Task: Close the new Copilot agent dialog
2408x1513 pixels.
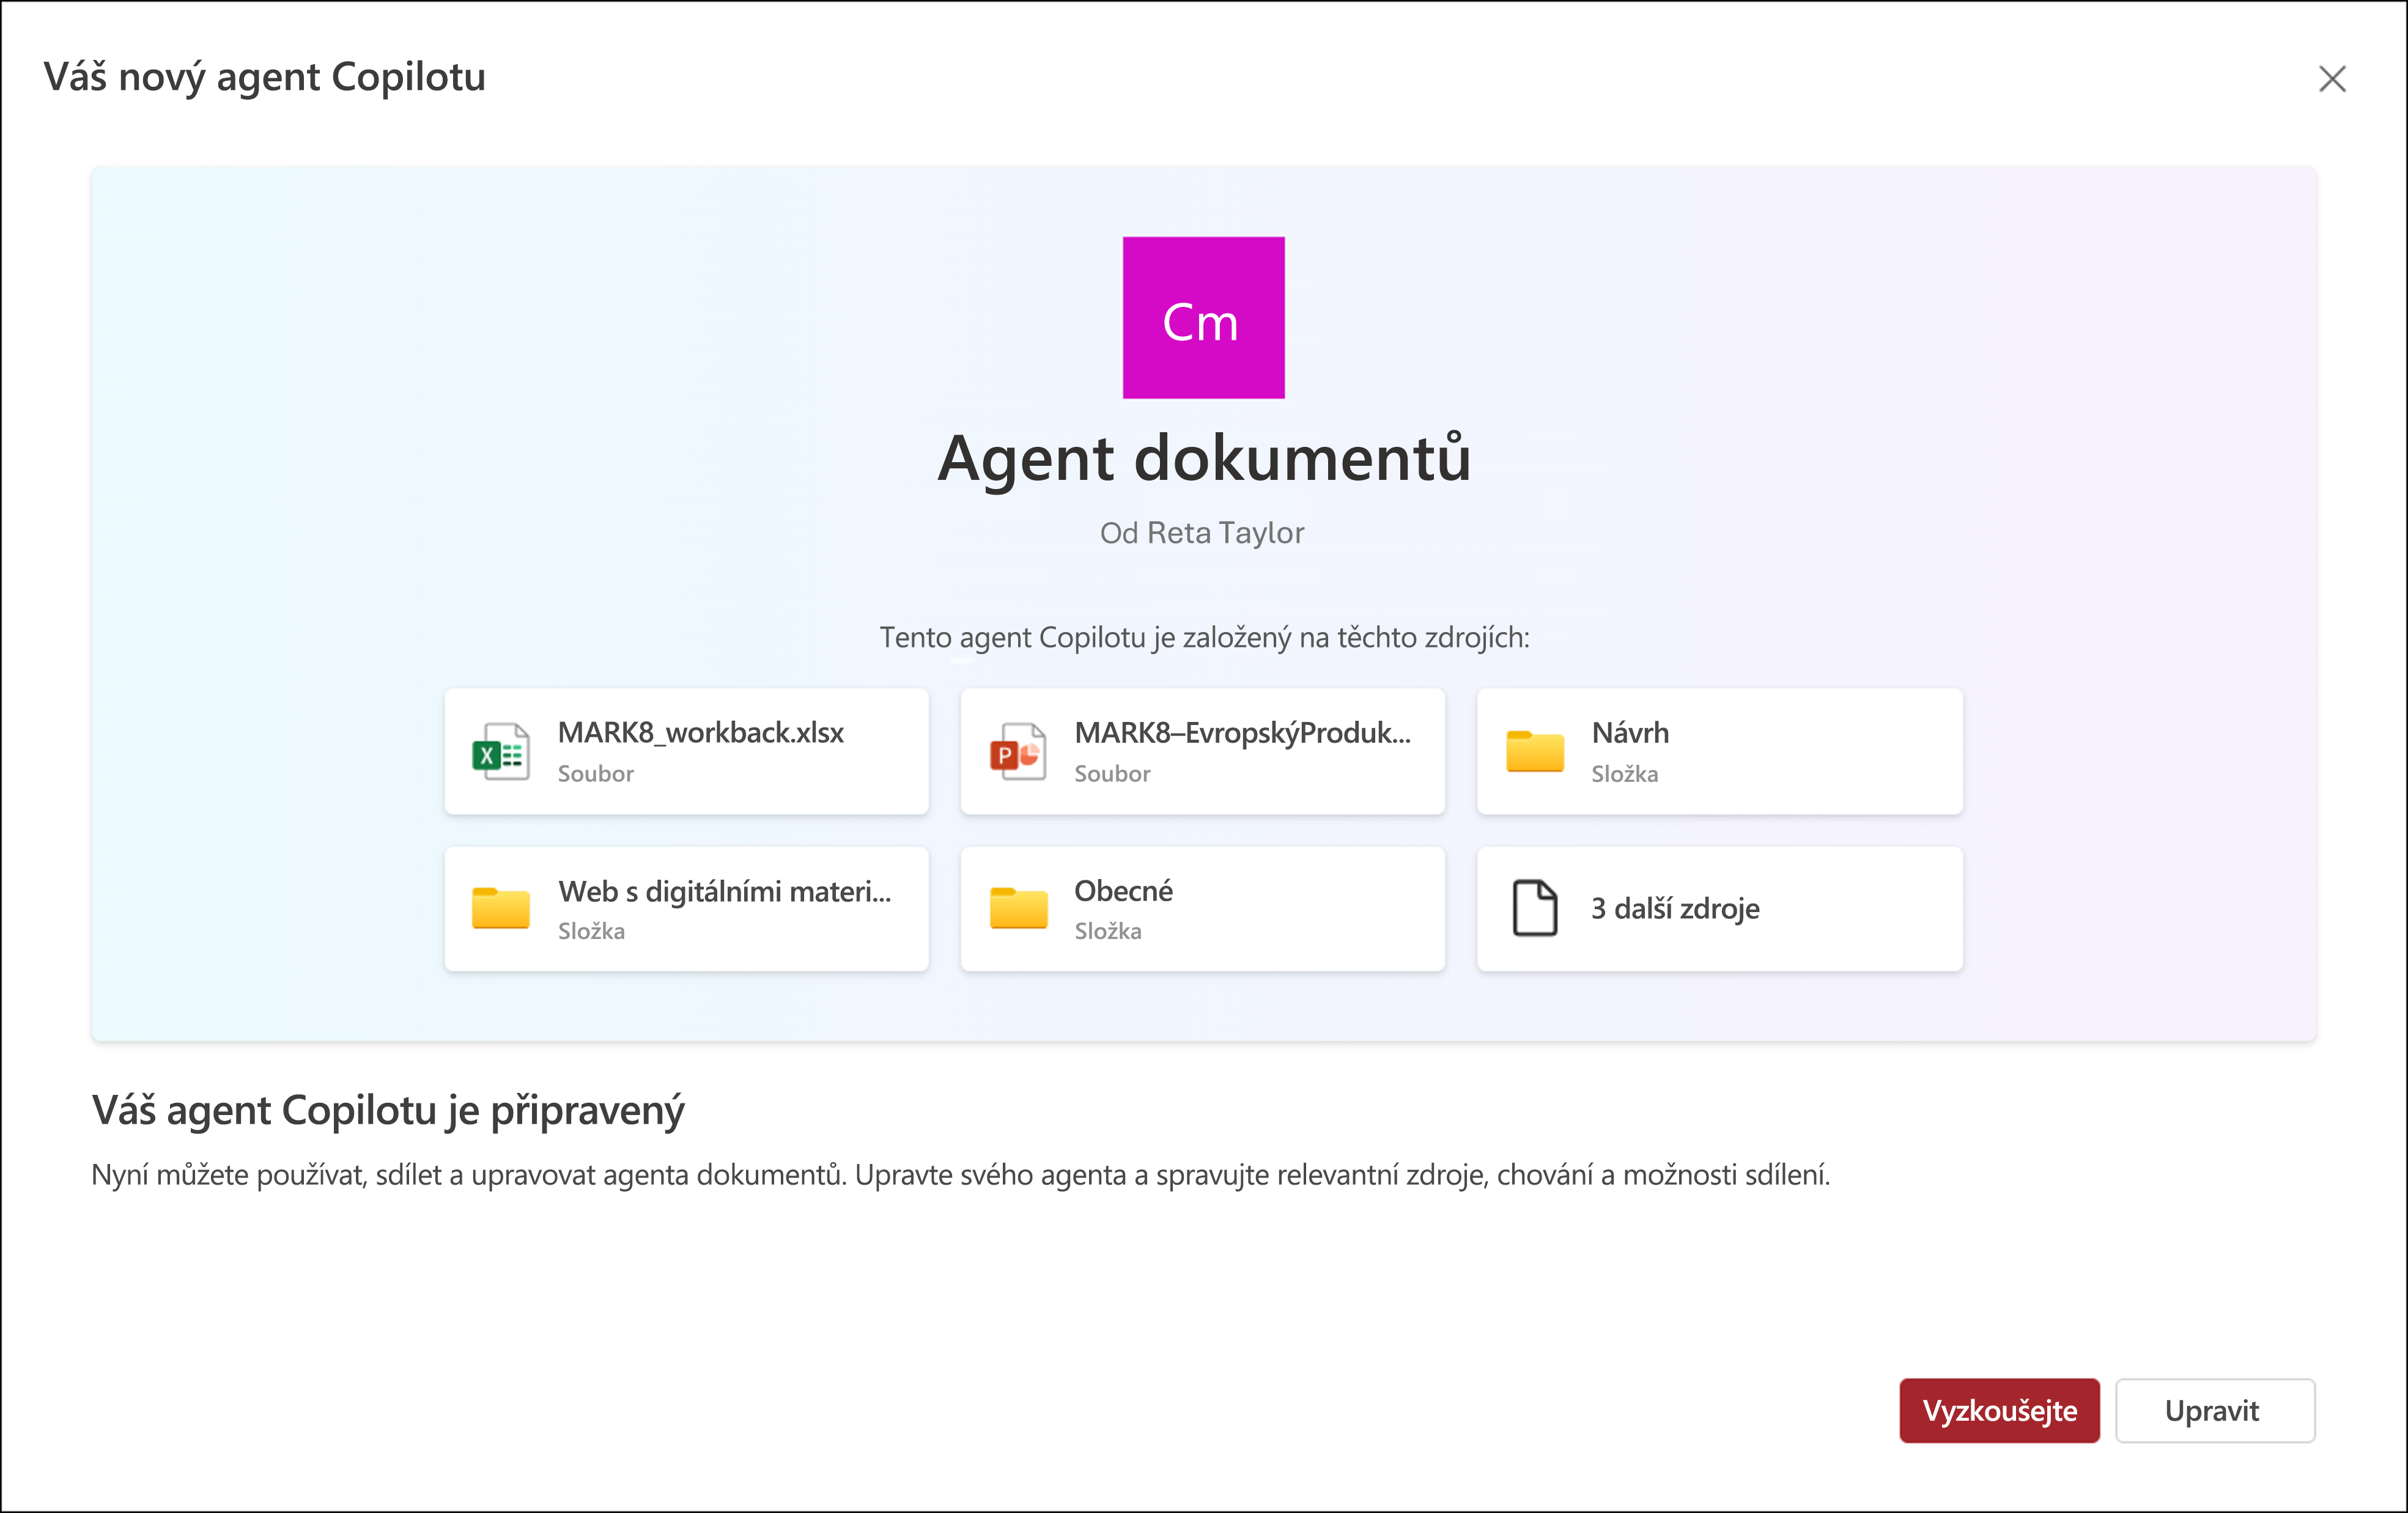Action: [x=2332, y=79]
